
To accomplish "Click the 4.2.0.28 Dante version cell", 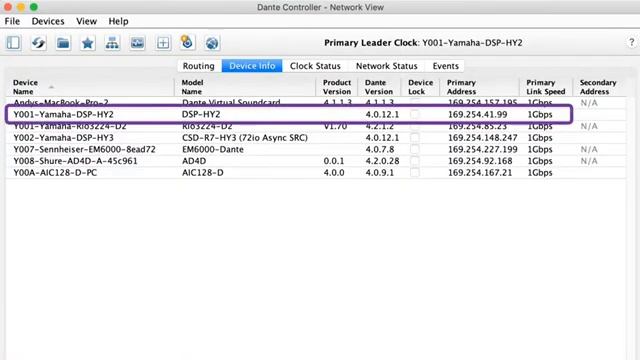I will [x=382, y=161].
